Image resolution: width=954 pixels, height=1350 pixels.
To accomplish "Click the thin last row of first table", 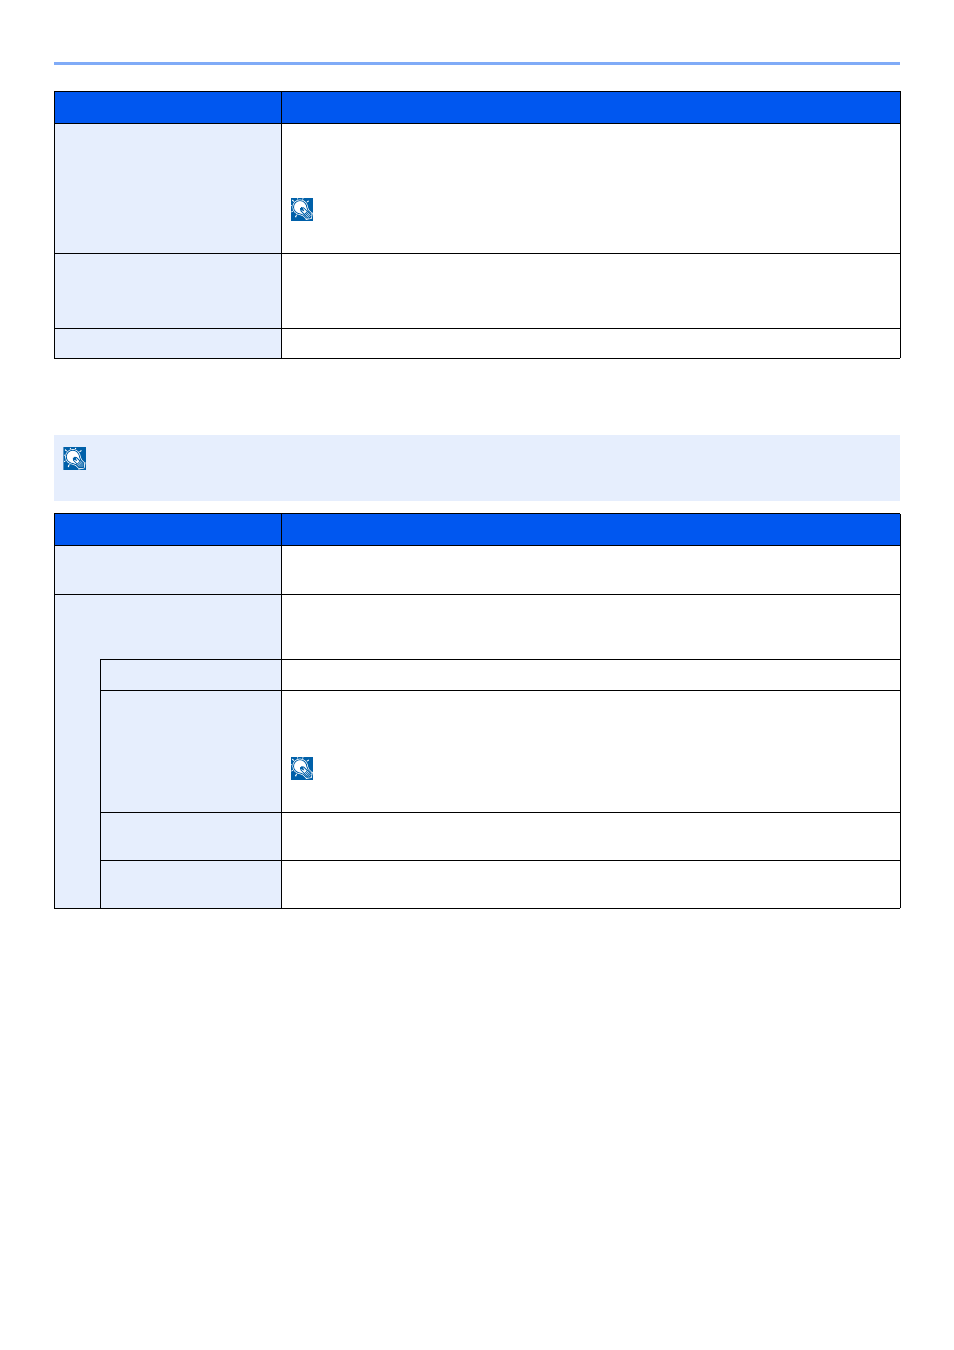I will (477, 343).
